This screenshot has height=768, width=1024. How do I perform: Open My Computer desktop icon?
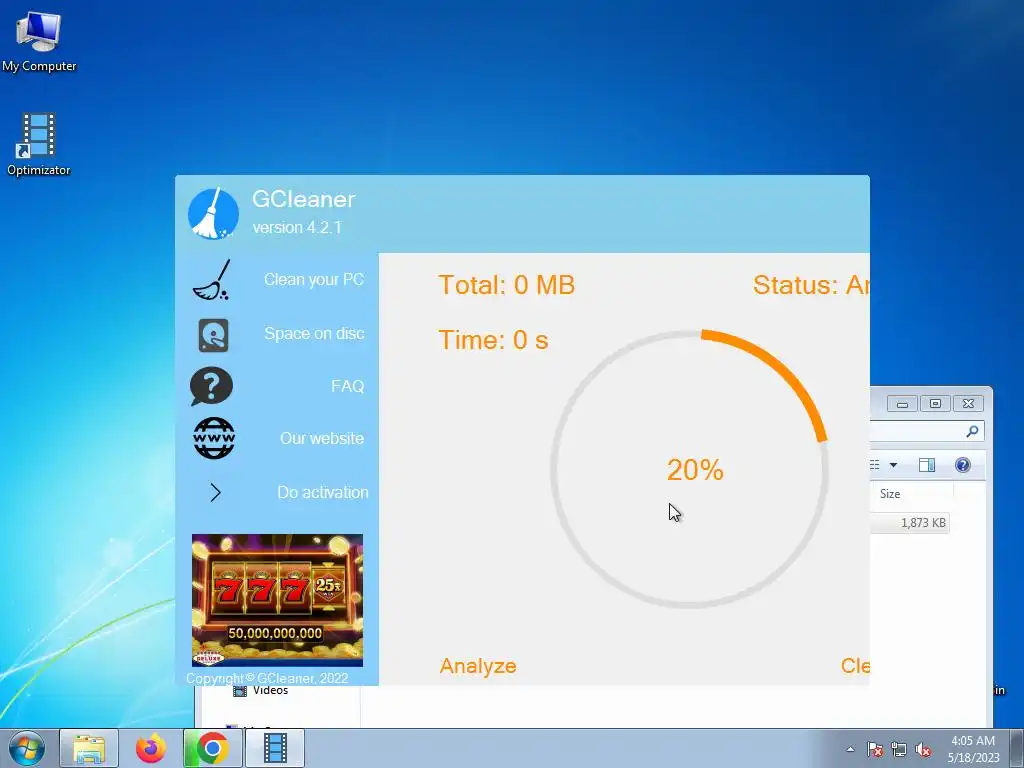pos(39,42)
